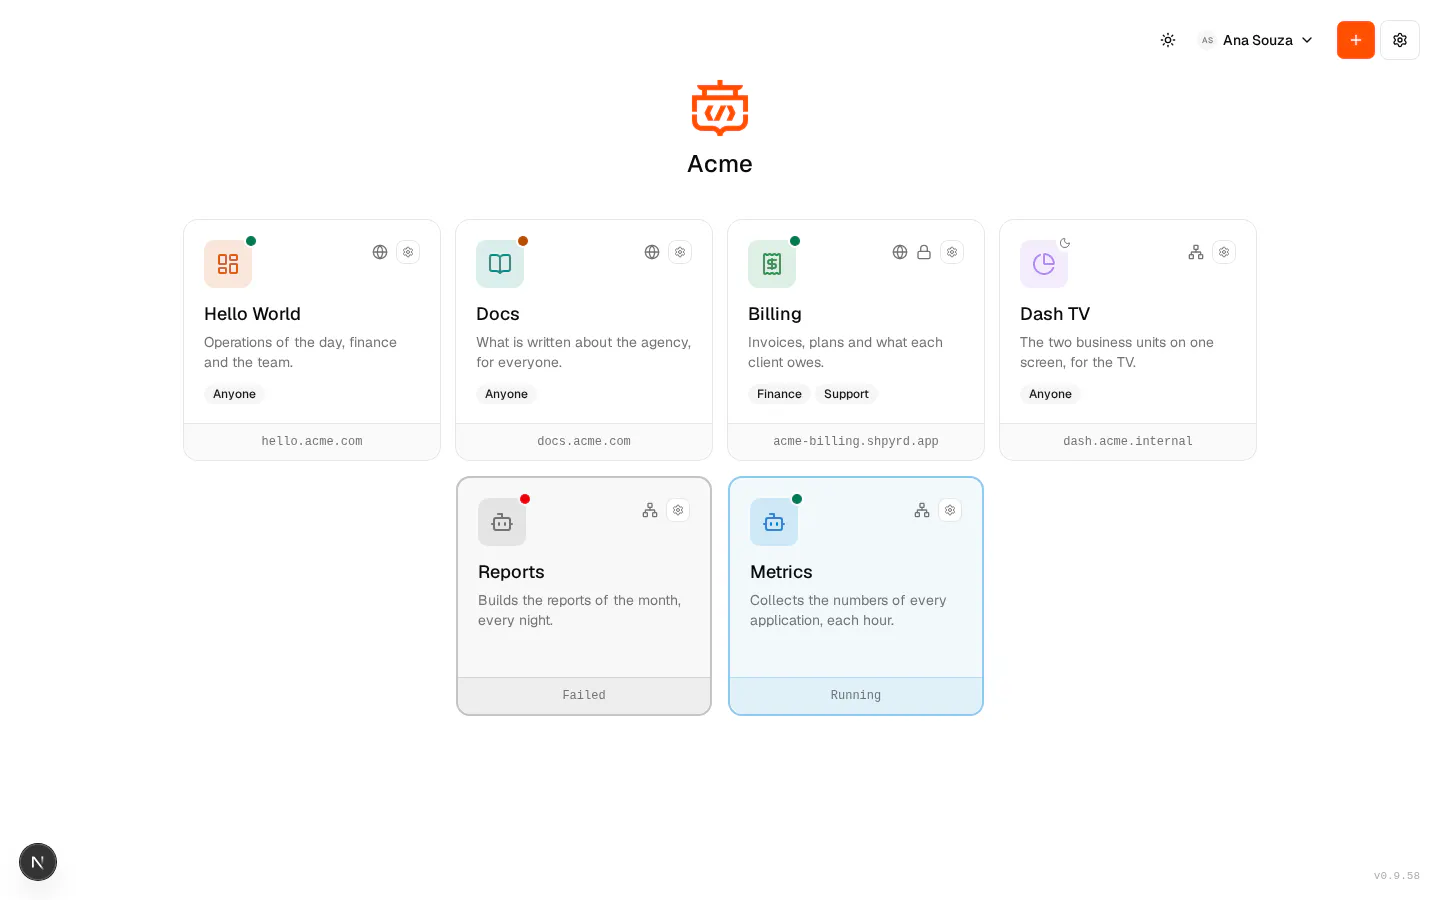Screen dimensions: 1440x900
Task: Click the network icon on Dash TV card
Action: coord(1196,252)
